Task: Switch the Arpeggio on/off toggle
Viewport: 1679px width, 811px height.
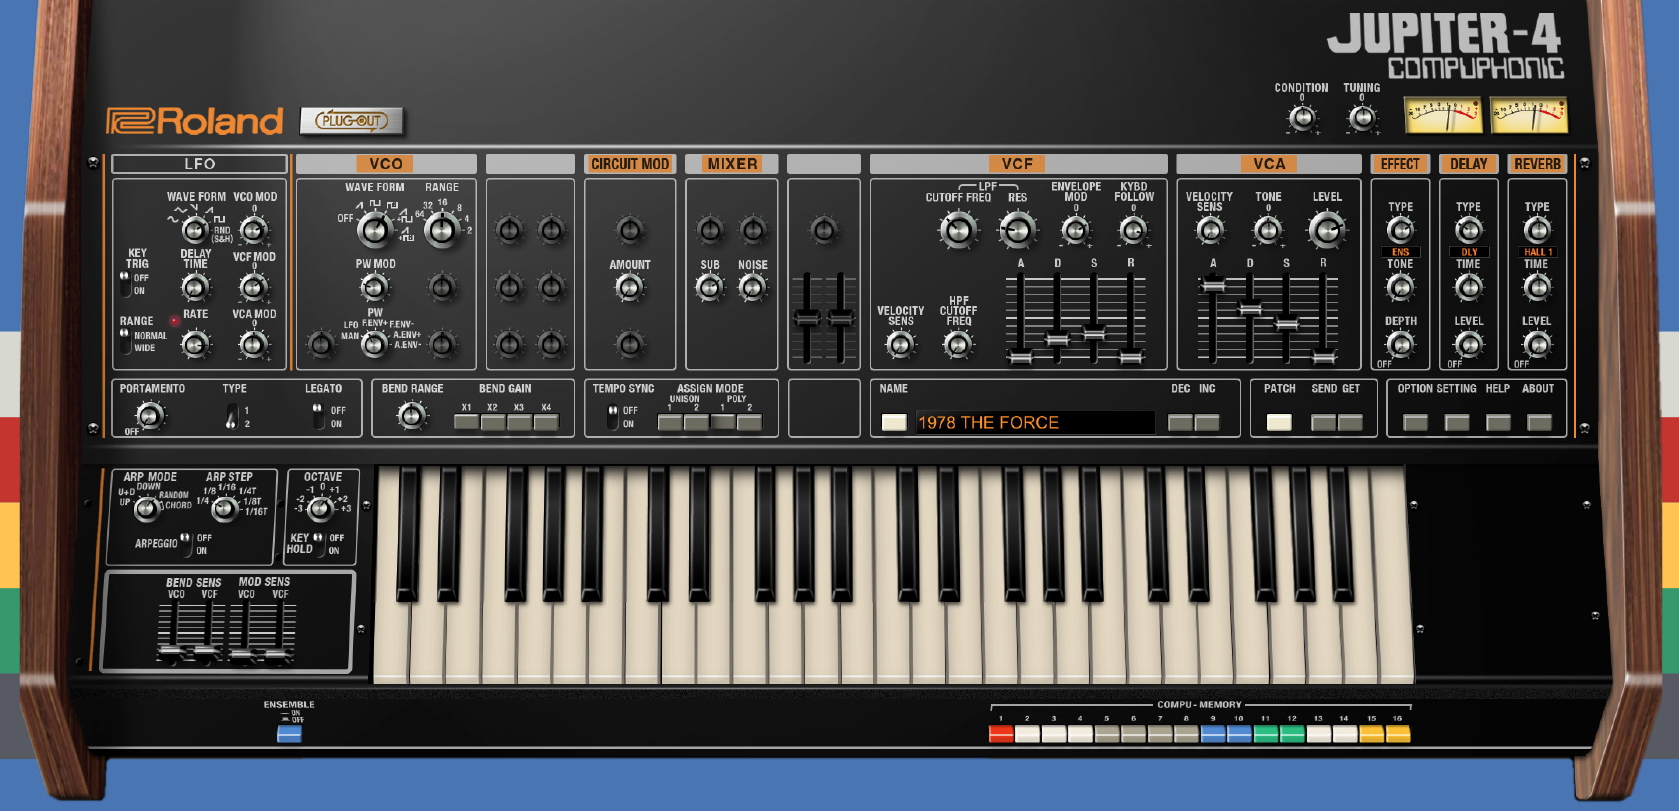Action: 186,544
